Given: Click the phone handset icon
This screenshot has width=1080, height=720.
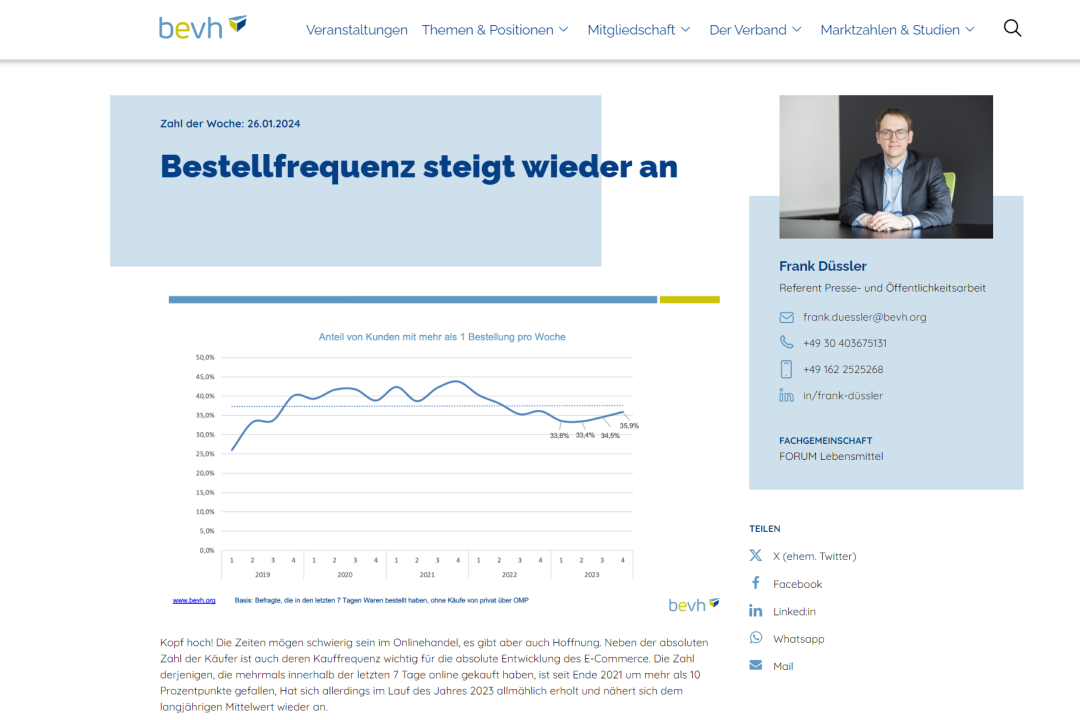Looking at the screenshot, I should click(786, 342).
